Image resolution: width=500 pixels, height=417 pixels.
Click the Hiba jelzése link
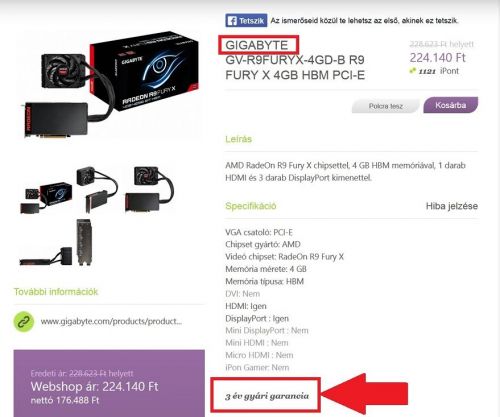(452, 206)
